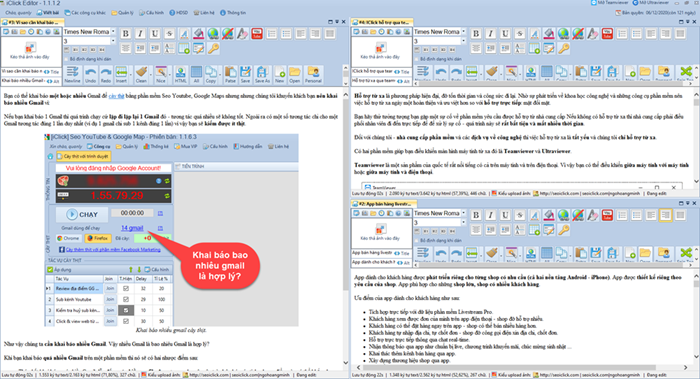The height and width of the screenshot is (379, 700).
Task: Expand the Clean button arrow in left #3 editor
Action: (x=151, y=74)
